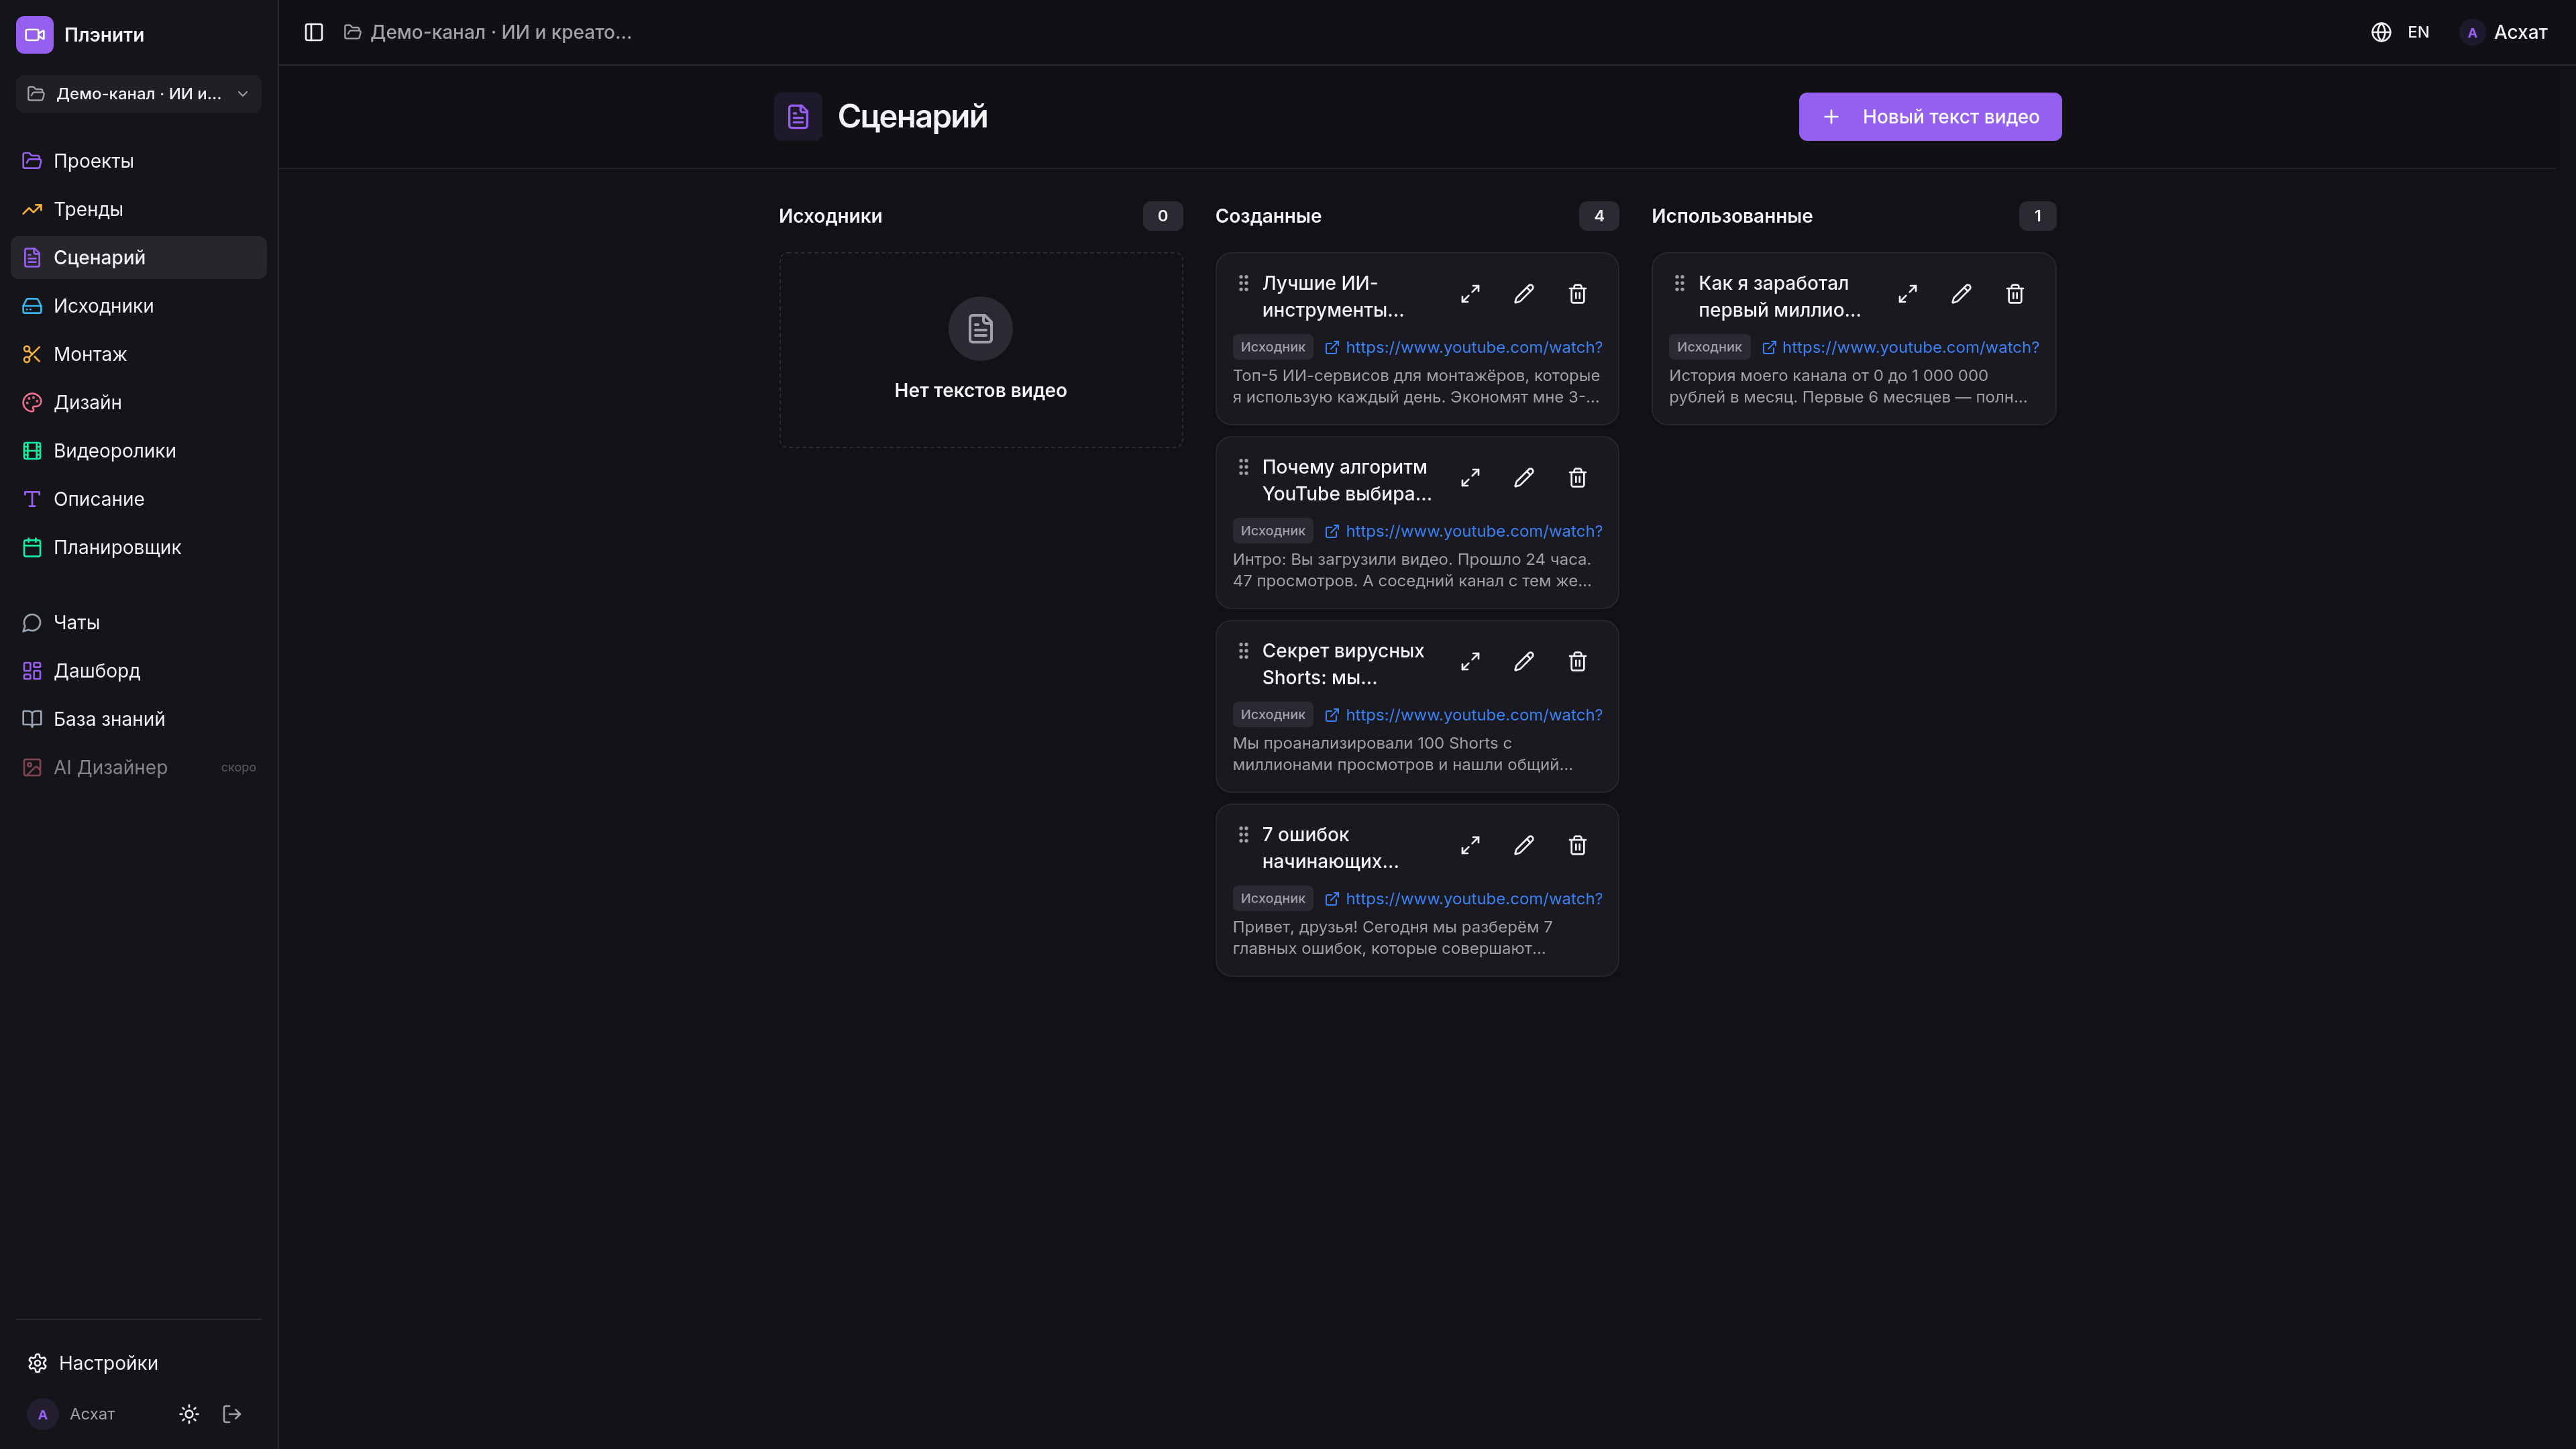Open YouTube link on 'Почему алгоритм YouTube' card
Screen dimensions: 2576x1449
click(x=1464, y=531)
